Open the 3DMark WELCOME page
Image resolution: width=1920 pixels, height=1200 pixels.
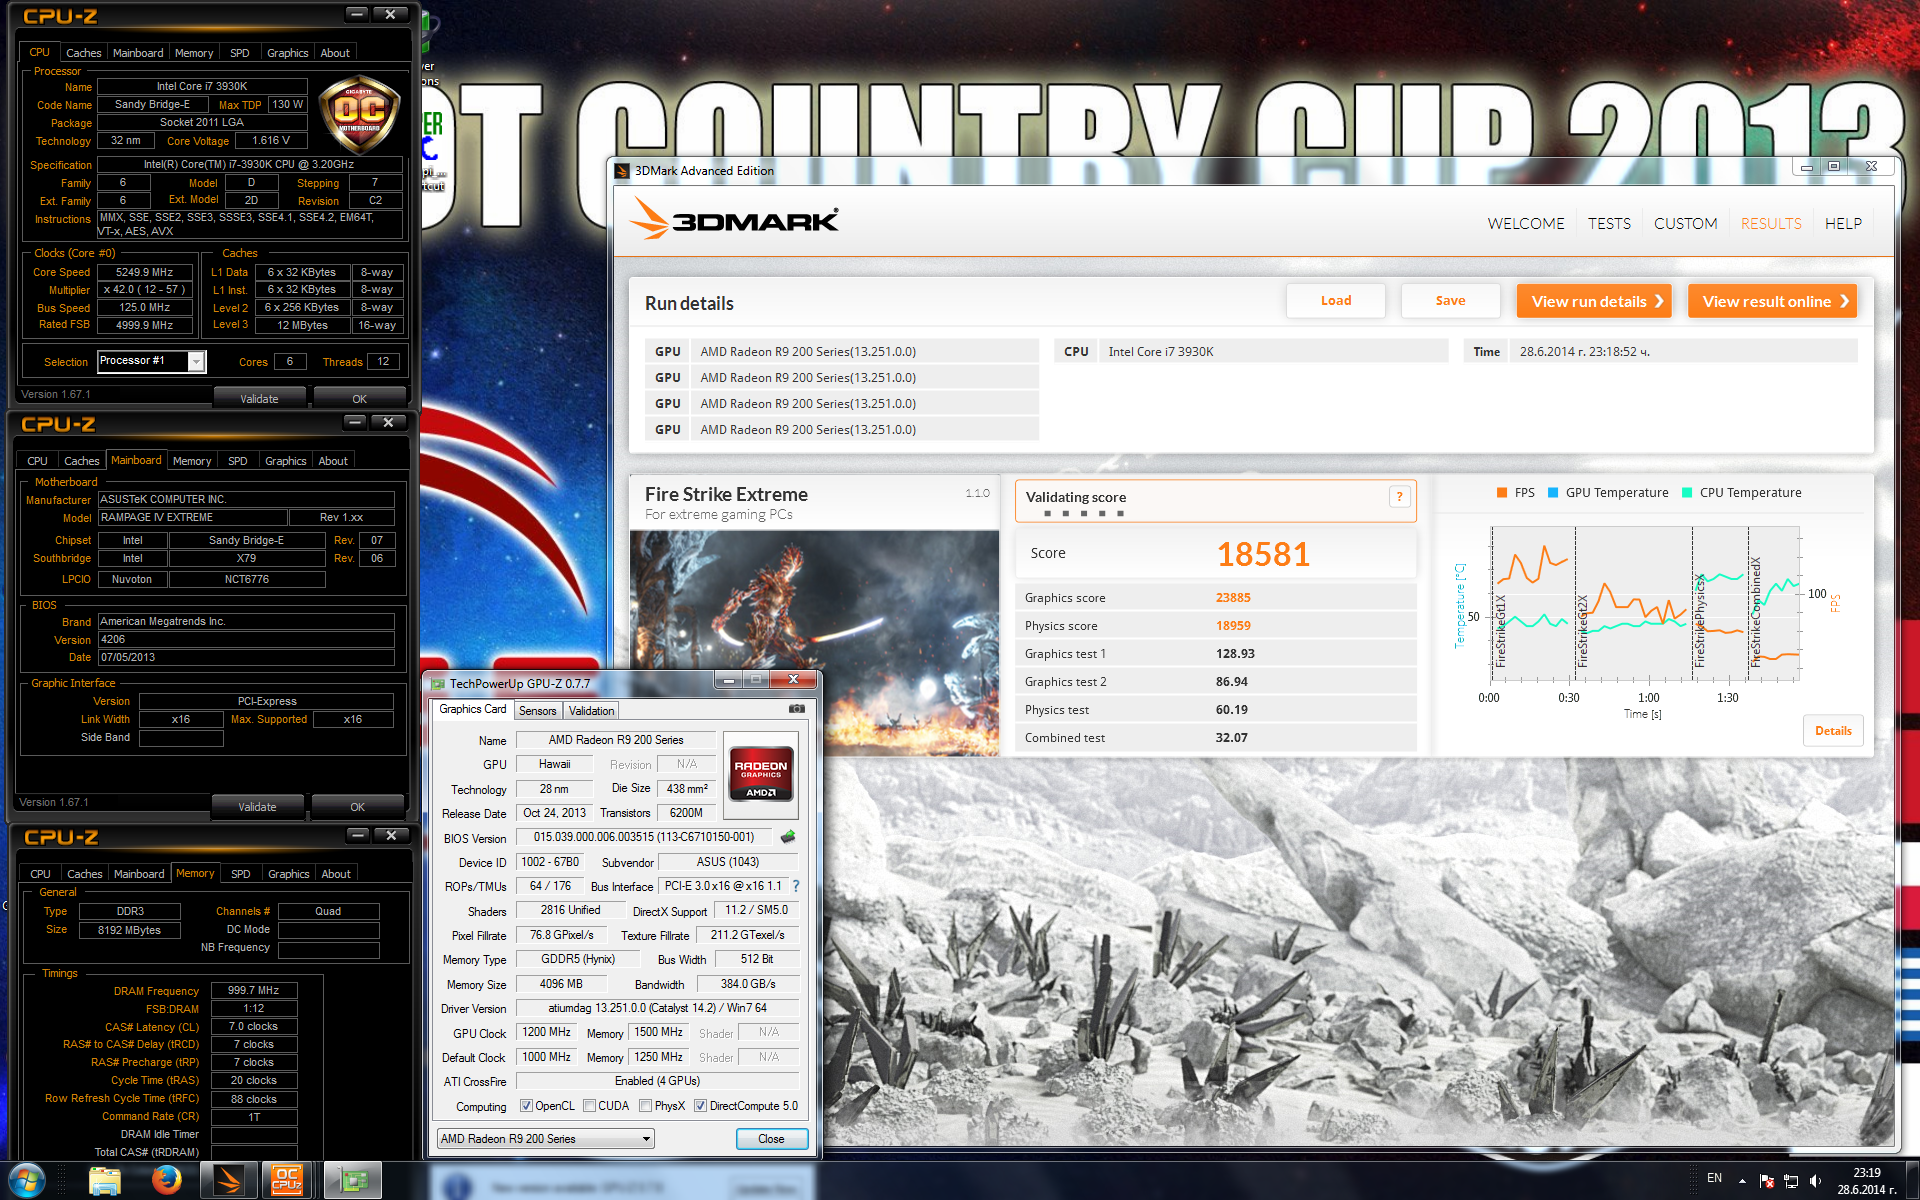pos(1526,223)
